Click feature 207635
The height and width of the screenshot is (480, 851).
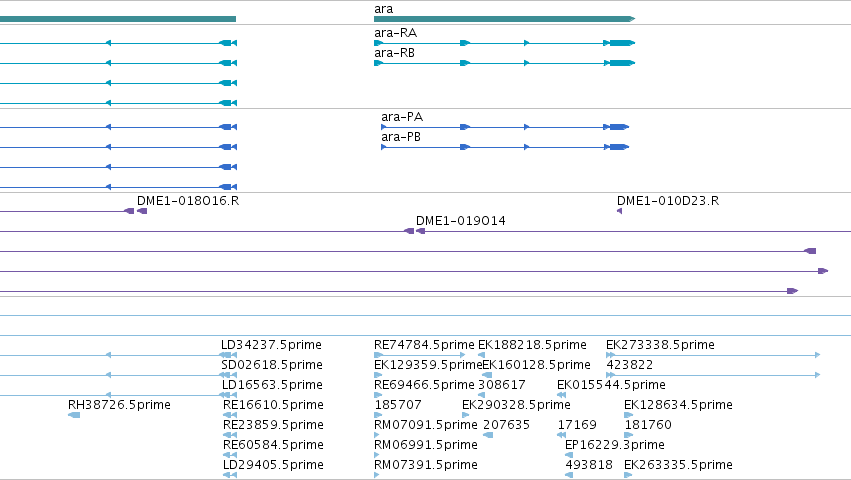click(506, 425)
